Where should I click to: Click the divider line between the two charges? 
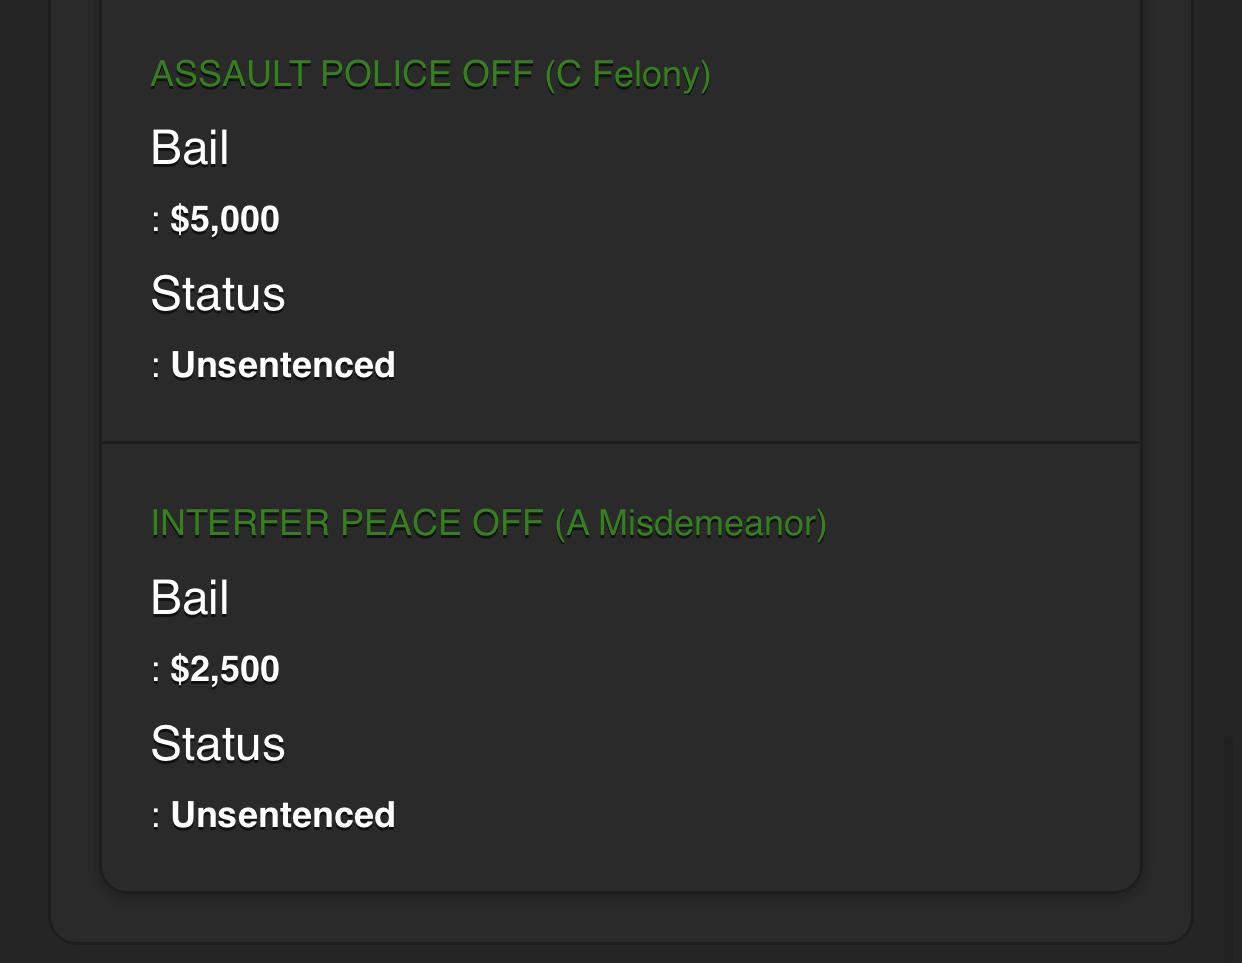pyautogui.click(x=620, y=442)
